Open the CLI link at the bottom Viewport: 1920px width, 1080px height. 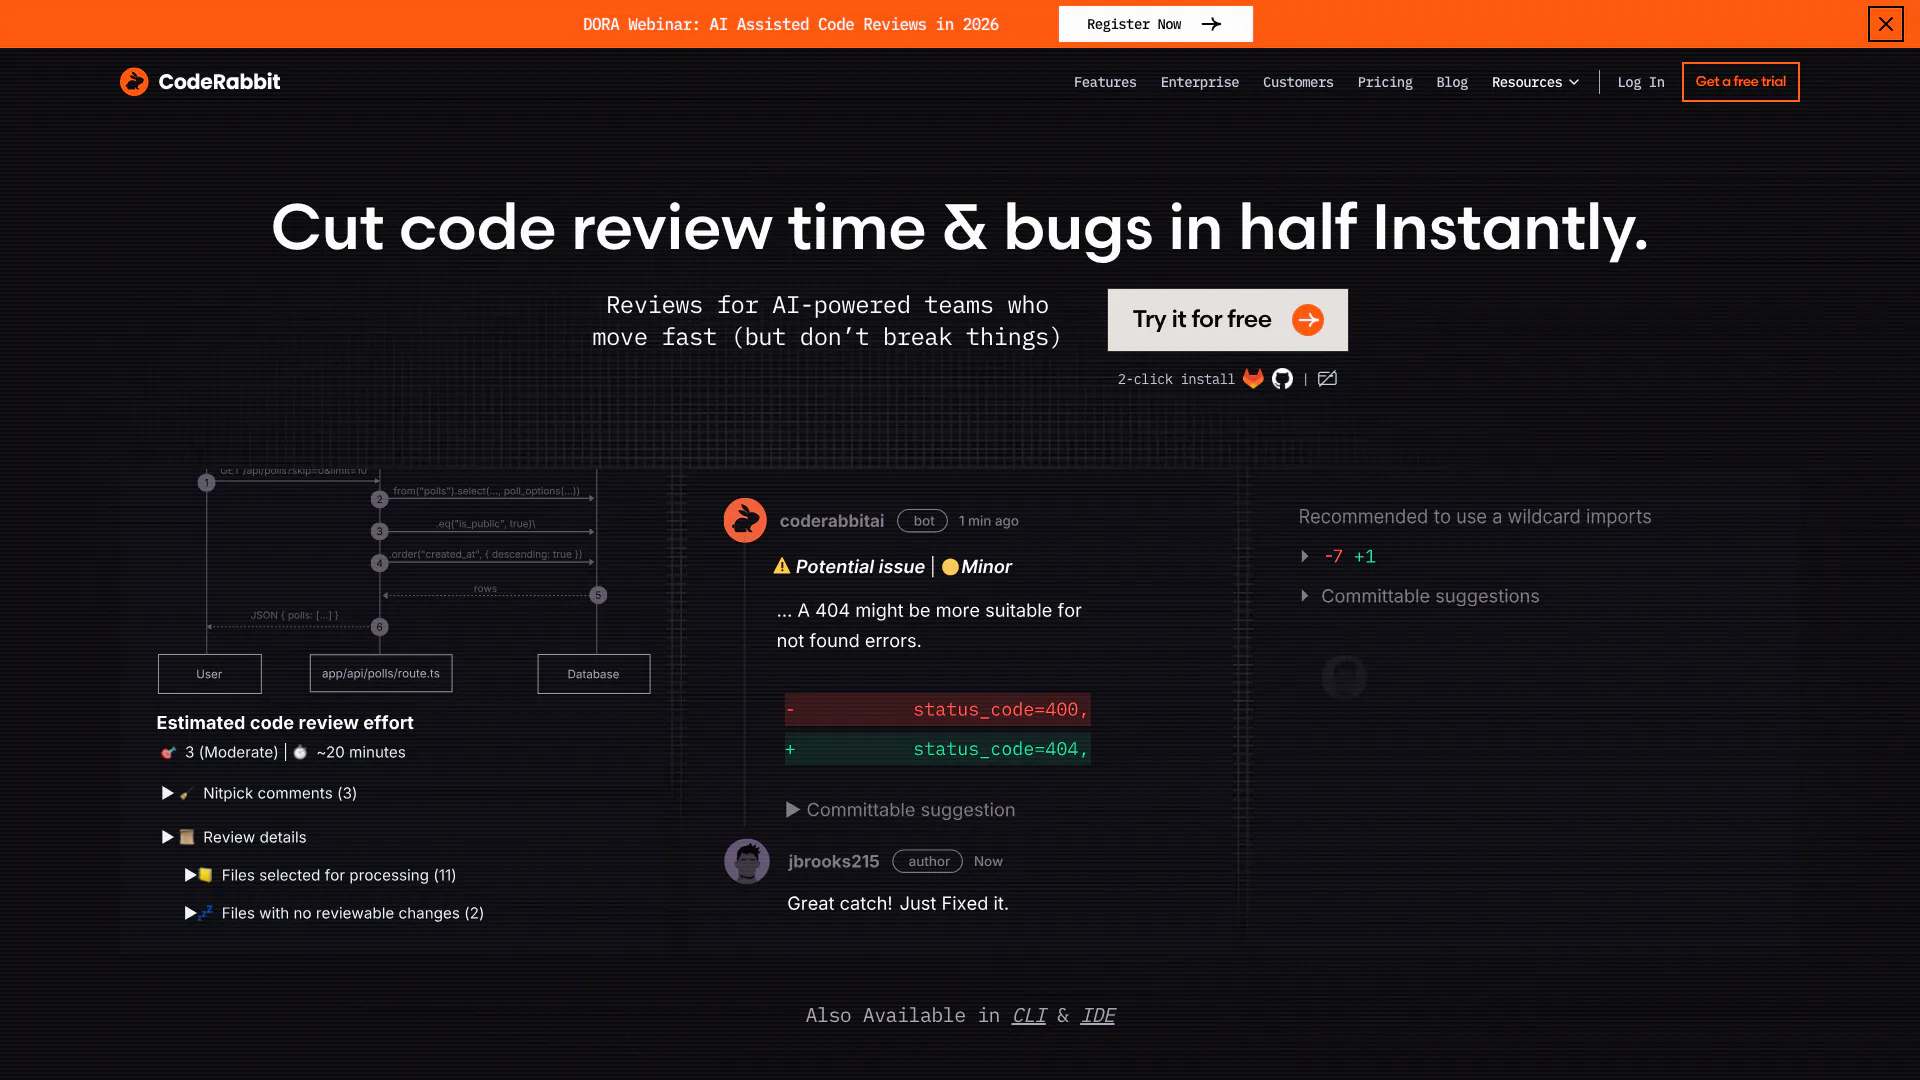(x=1029, y=1015)
